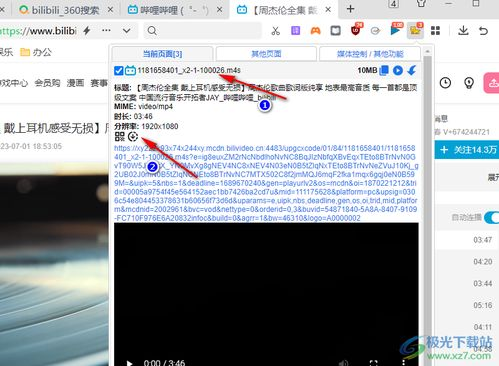Image resolution: width=499 pixels, height=366 pixels.
Task: Expand the address bar dropdown chevron
Action: (x=126, y=31)
